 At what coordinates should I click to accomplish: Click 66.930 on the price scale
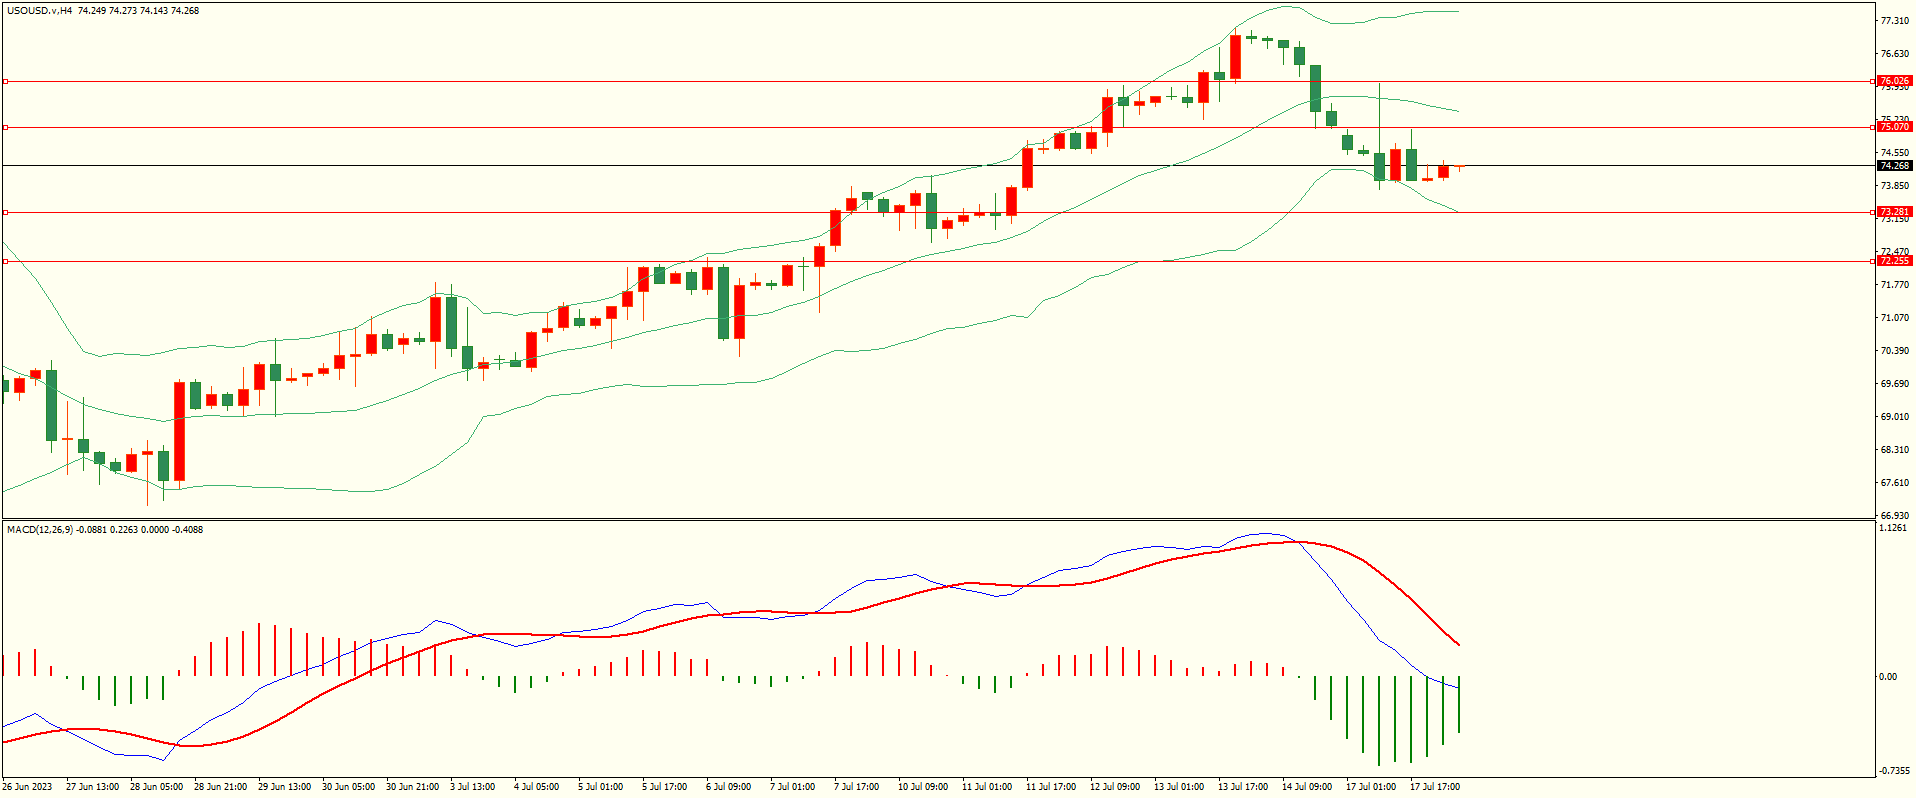pyautogui.click(x=1894, y=516)
